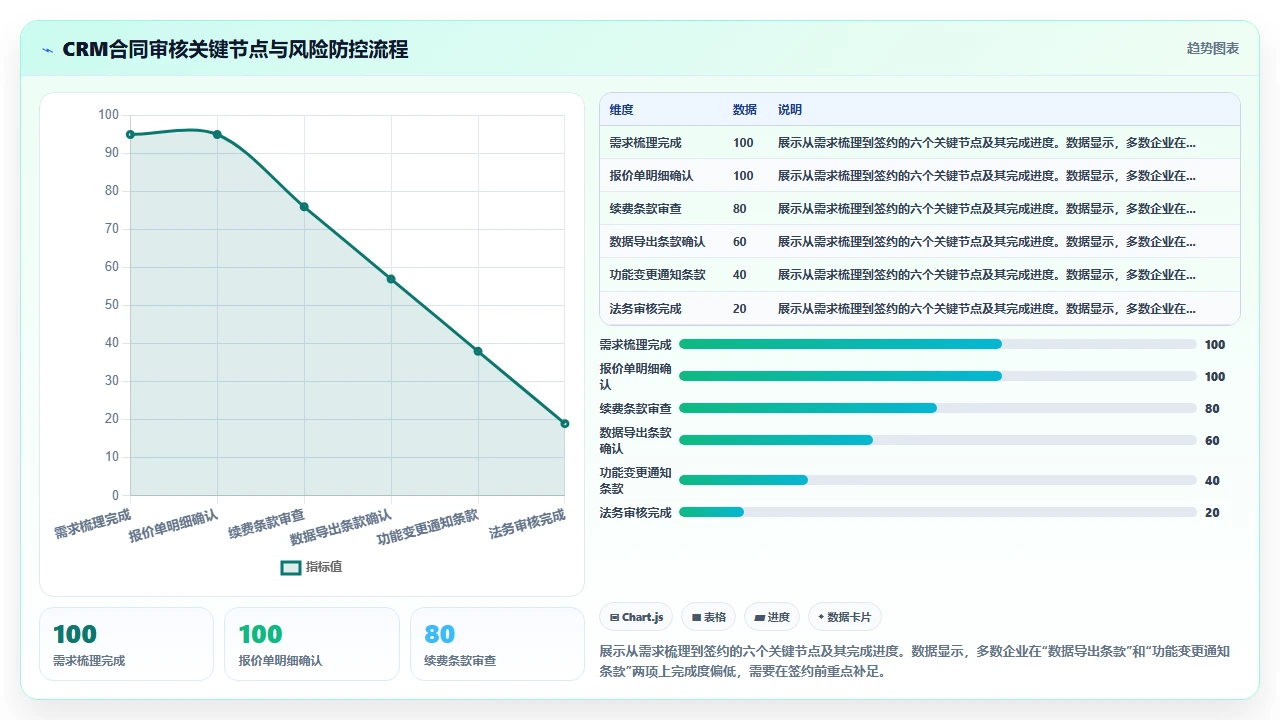This screenshot has width=1280, height=720.
Task: Click the 100 y-axis label on chart
Action: click(108, 115)
